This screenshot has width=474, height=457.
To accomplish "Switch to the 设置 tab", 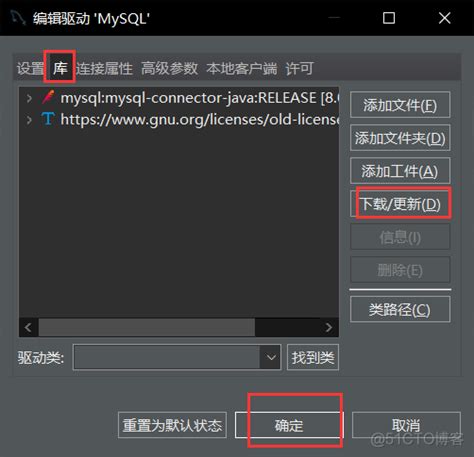I will tap(30, 68).
